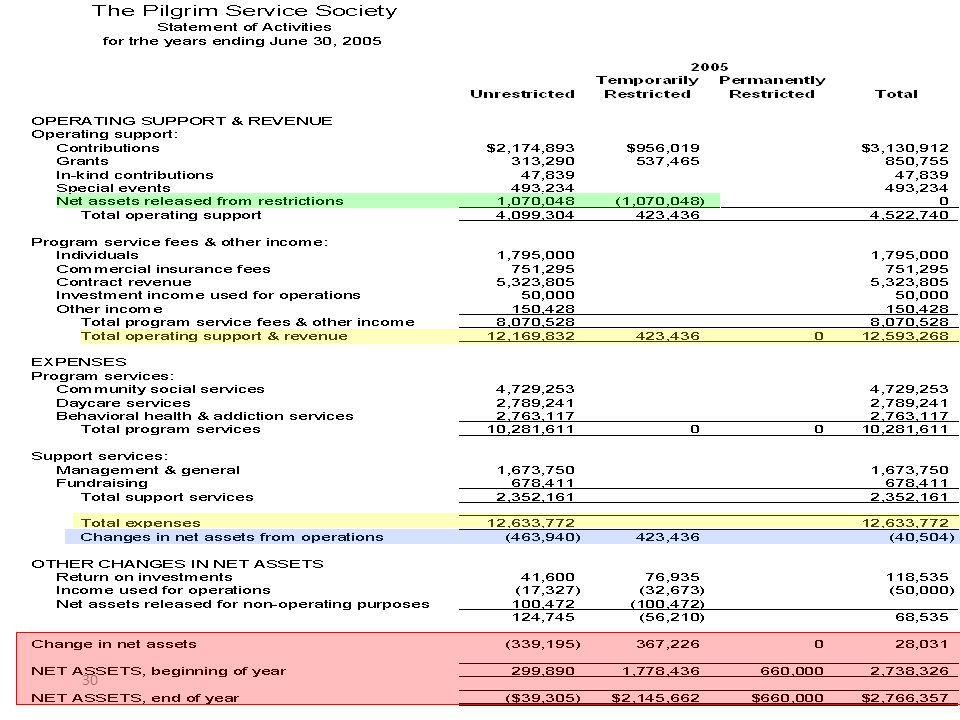Click the 'Unrestricted' column header
The height and width of the screenshot is (720, 960).
(522, 94)
